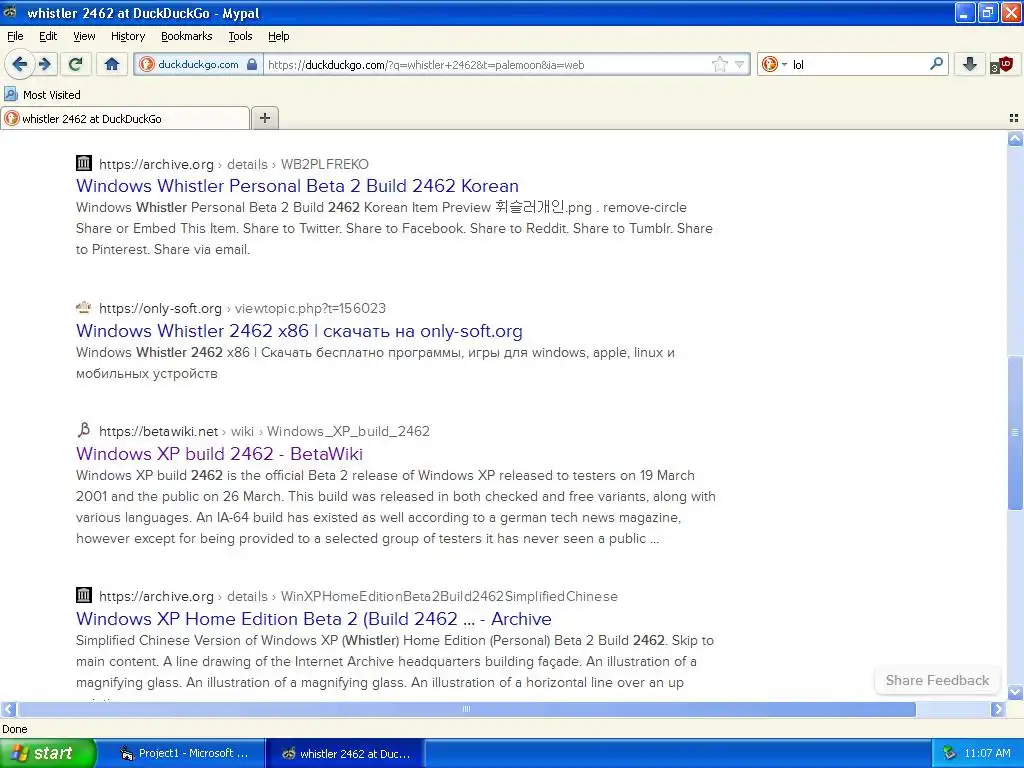Image resolution: width=1024 pixels, height=768 pixels.
Task: Open 'Windows XP Home Edition Beta 2' Archive result
Action: (313, 618)
